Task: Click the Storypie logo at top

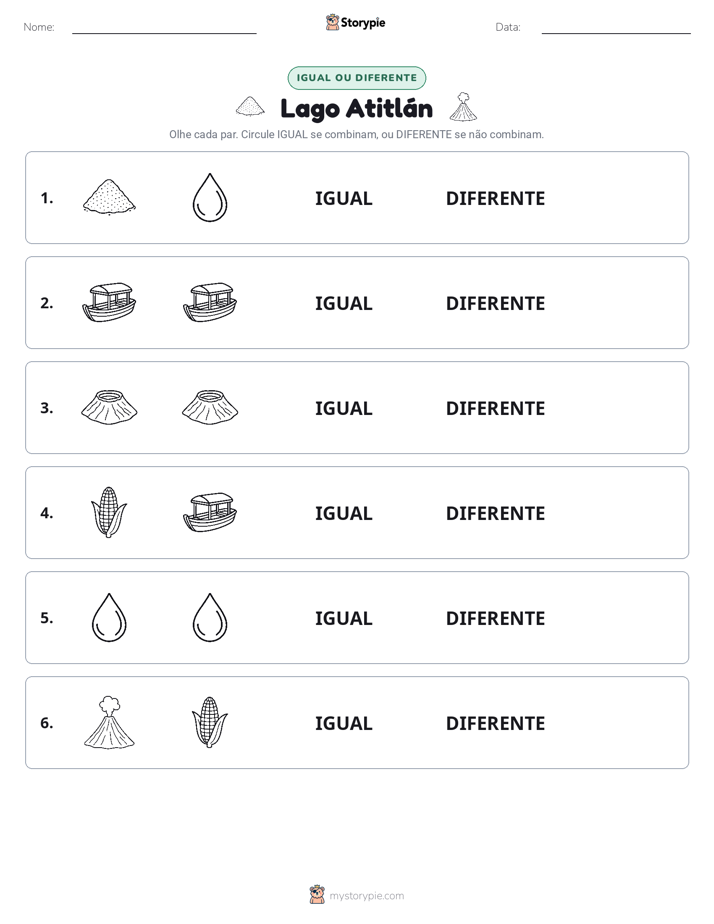Action: [x=356, y=22]
